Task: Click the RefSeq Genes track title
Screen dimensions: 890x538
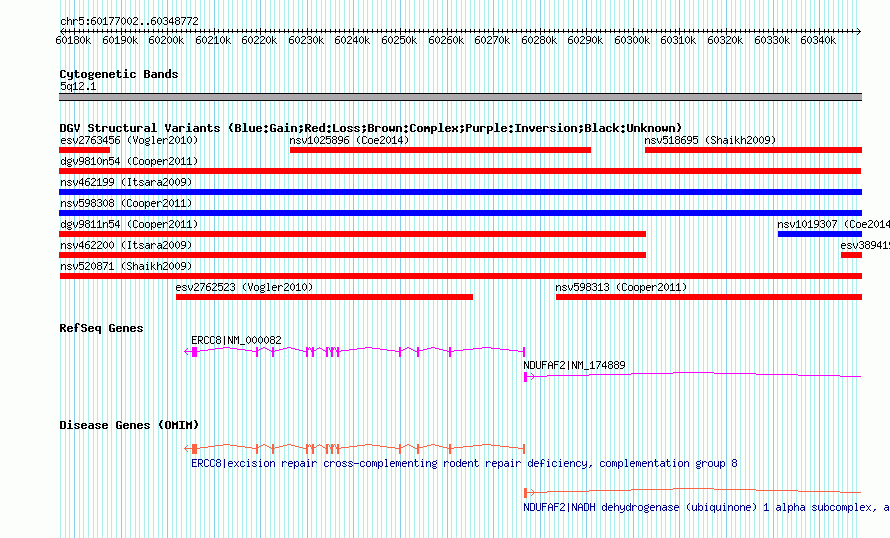Action: point(101,328)
